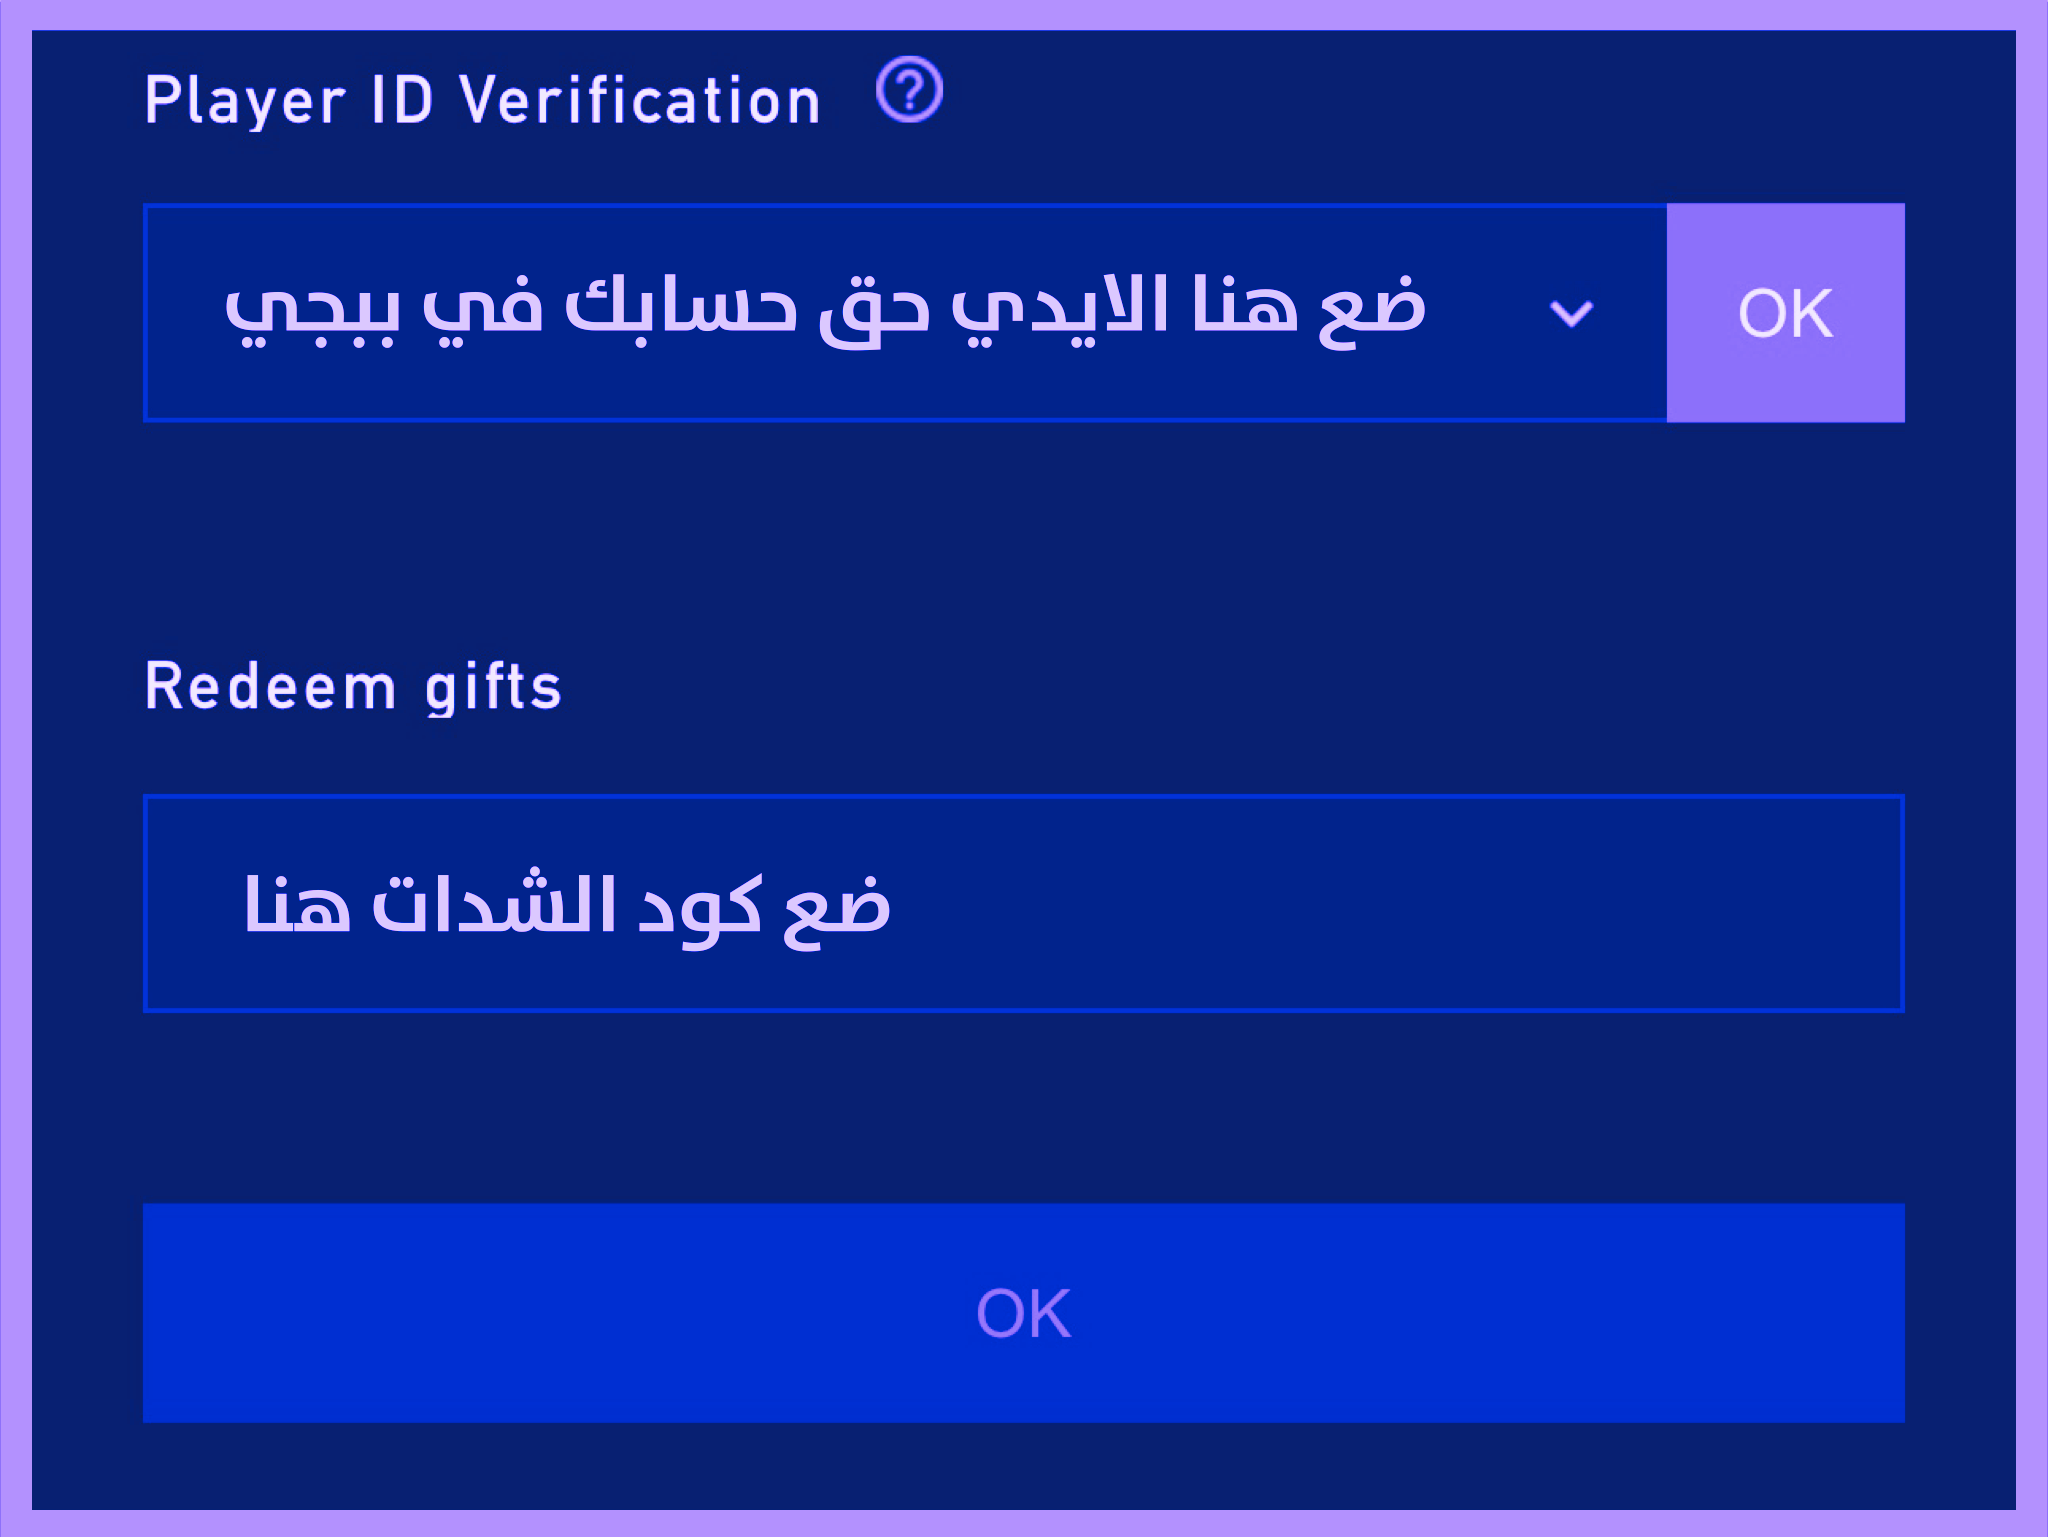Place cursor in the UC code box
2048x1537 pixels.
[1023, 903]
